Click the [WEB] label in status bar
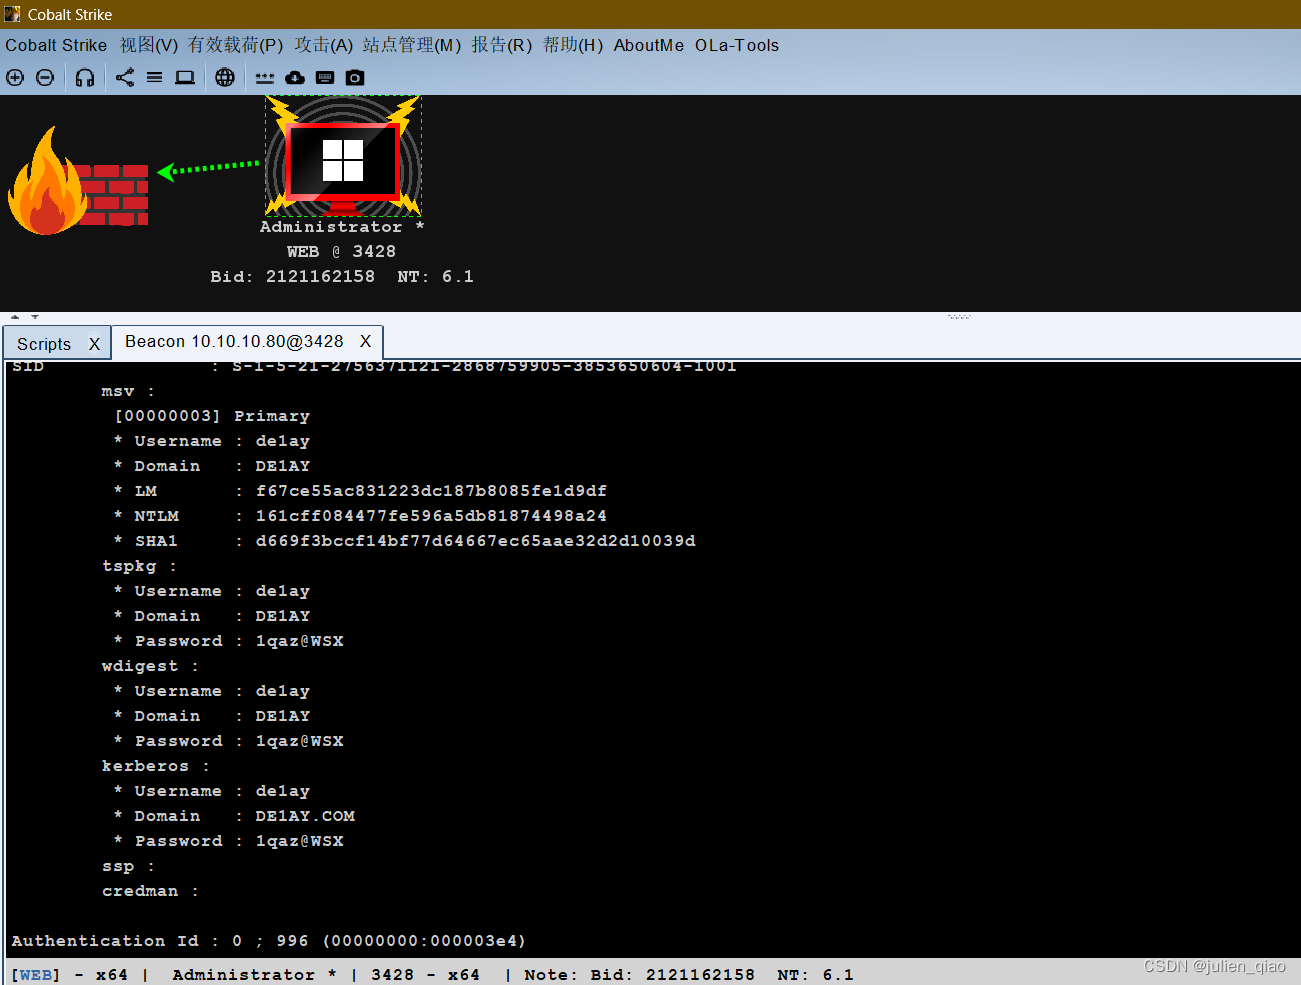This screenshot has height=985, width=1301. pos(35,975)
